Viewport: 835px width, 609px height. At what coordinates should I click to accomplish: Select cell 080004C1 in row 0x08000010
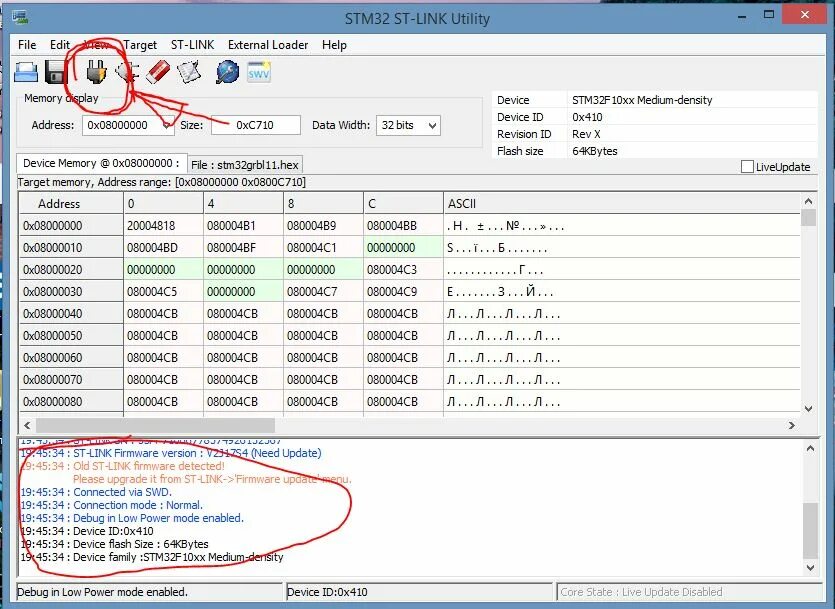click(323, 248)
